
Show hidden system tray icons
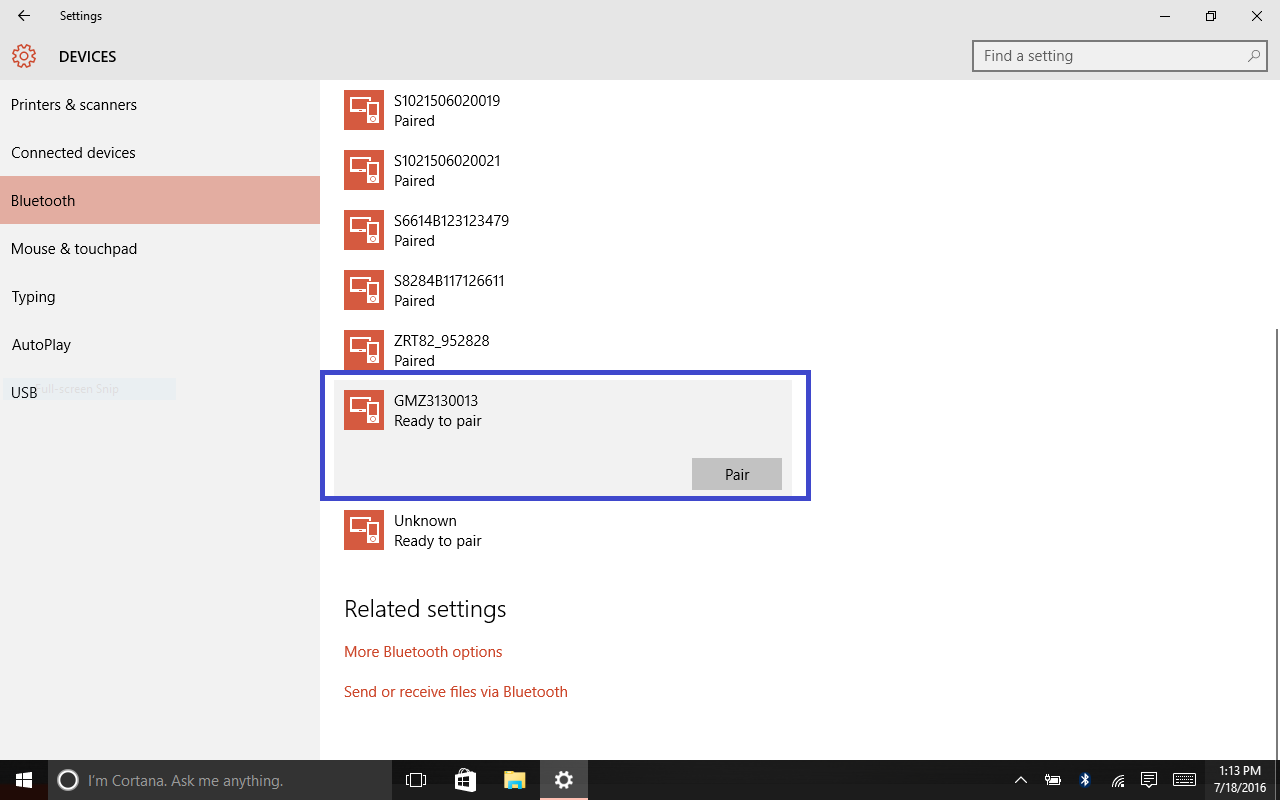1020,780
